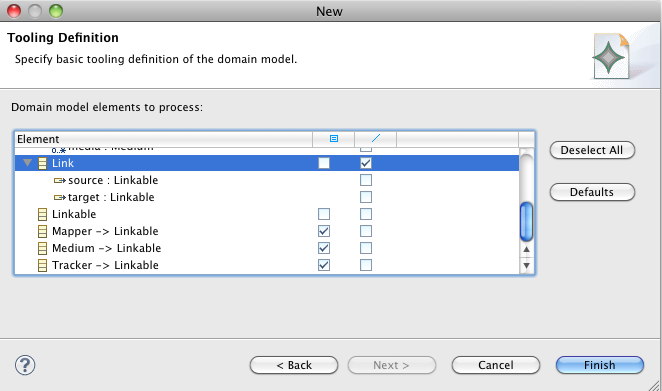Check the node checkbox for Linkable
Viewport: 662px width, 391px height.
[324, 215]
